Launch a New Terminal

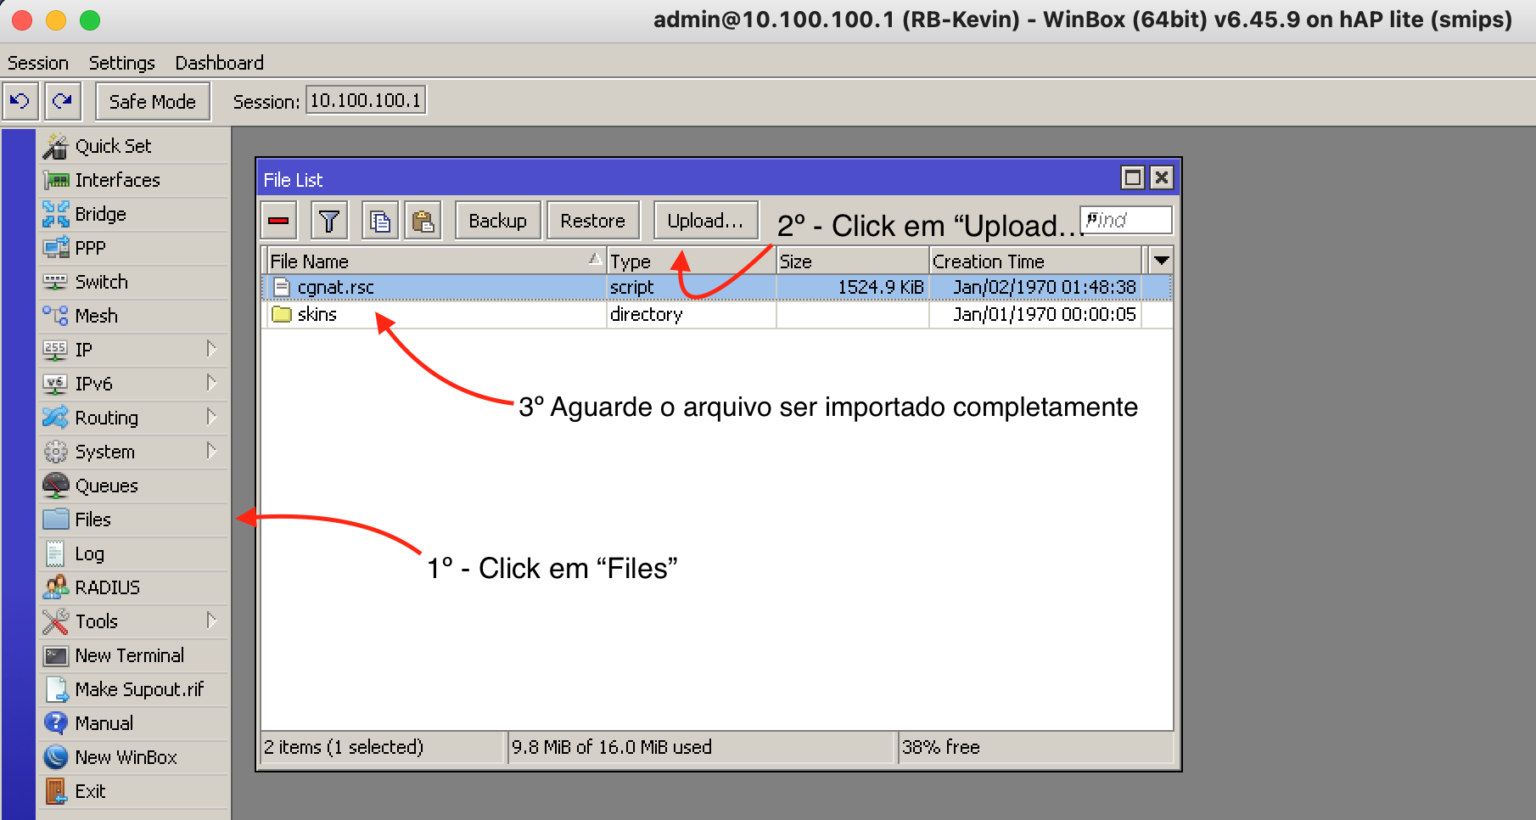click(x=128, y=655)
